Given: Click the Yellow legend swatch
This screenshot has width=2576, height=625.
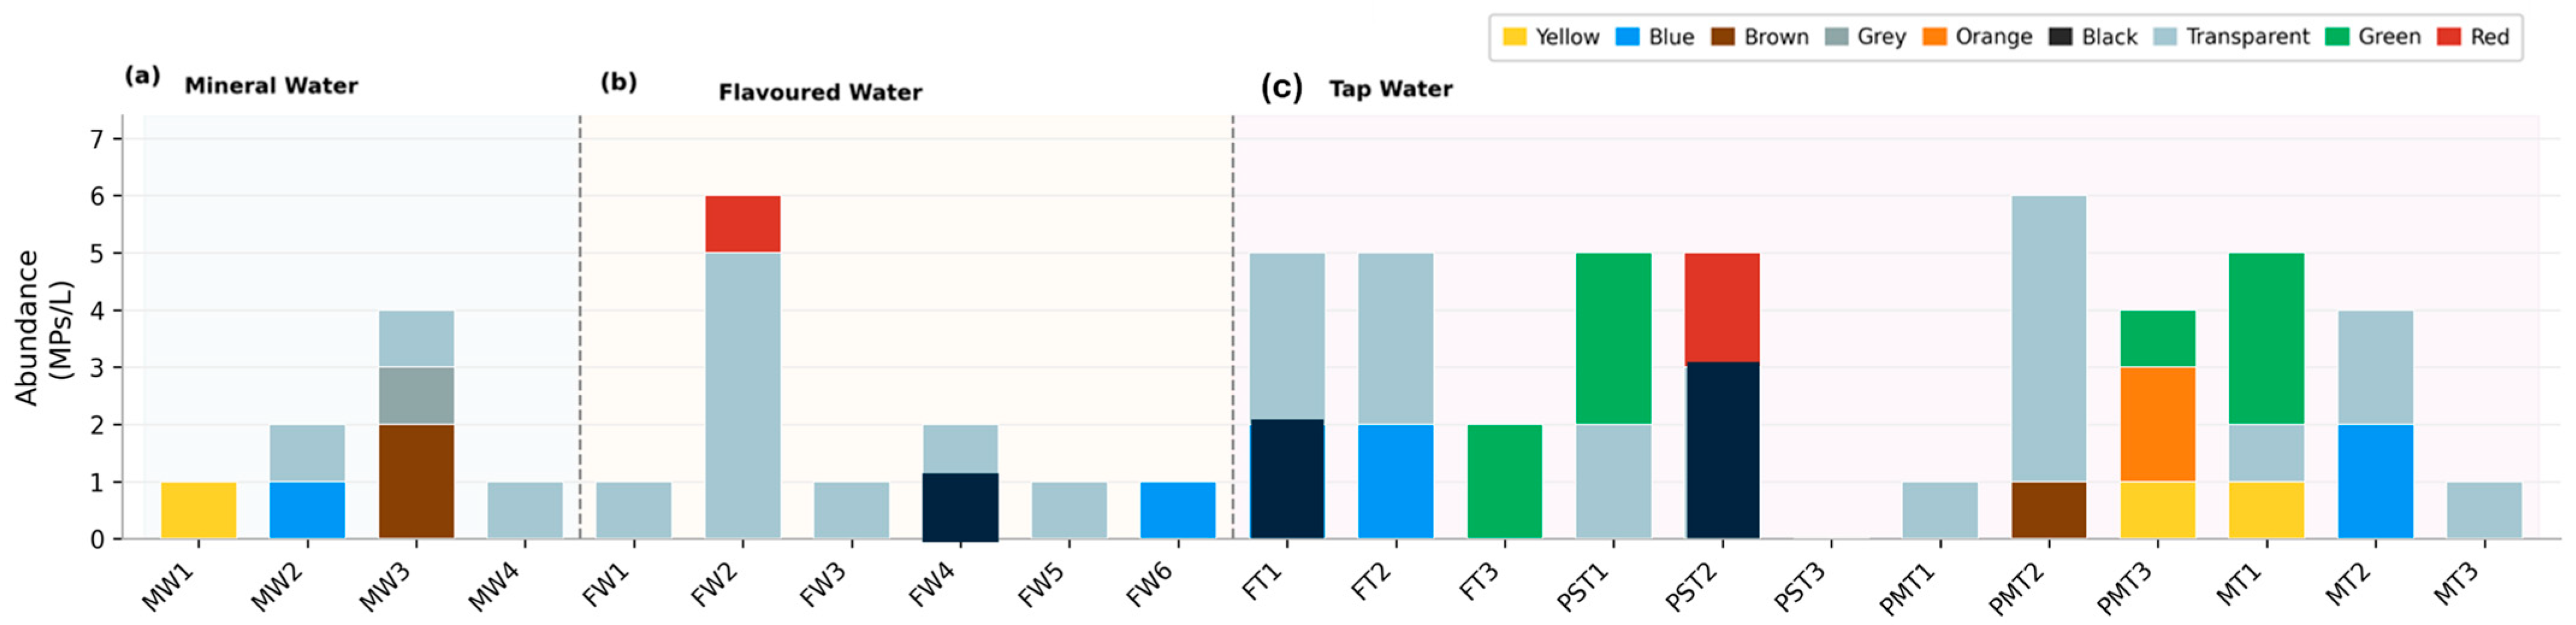Looking at the screenshot, I should pyautogui.click(x=1515, y=37).
